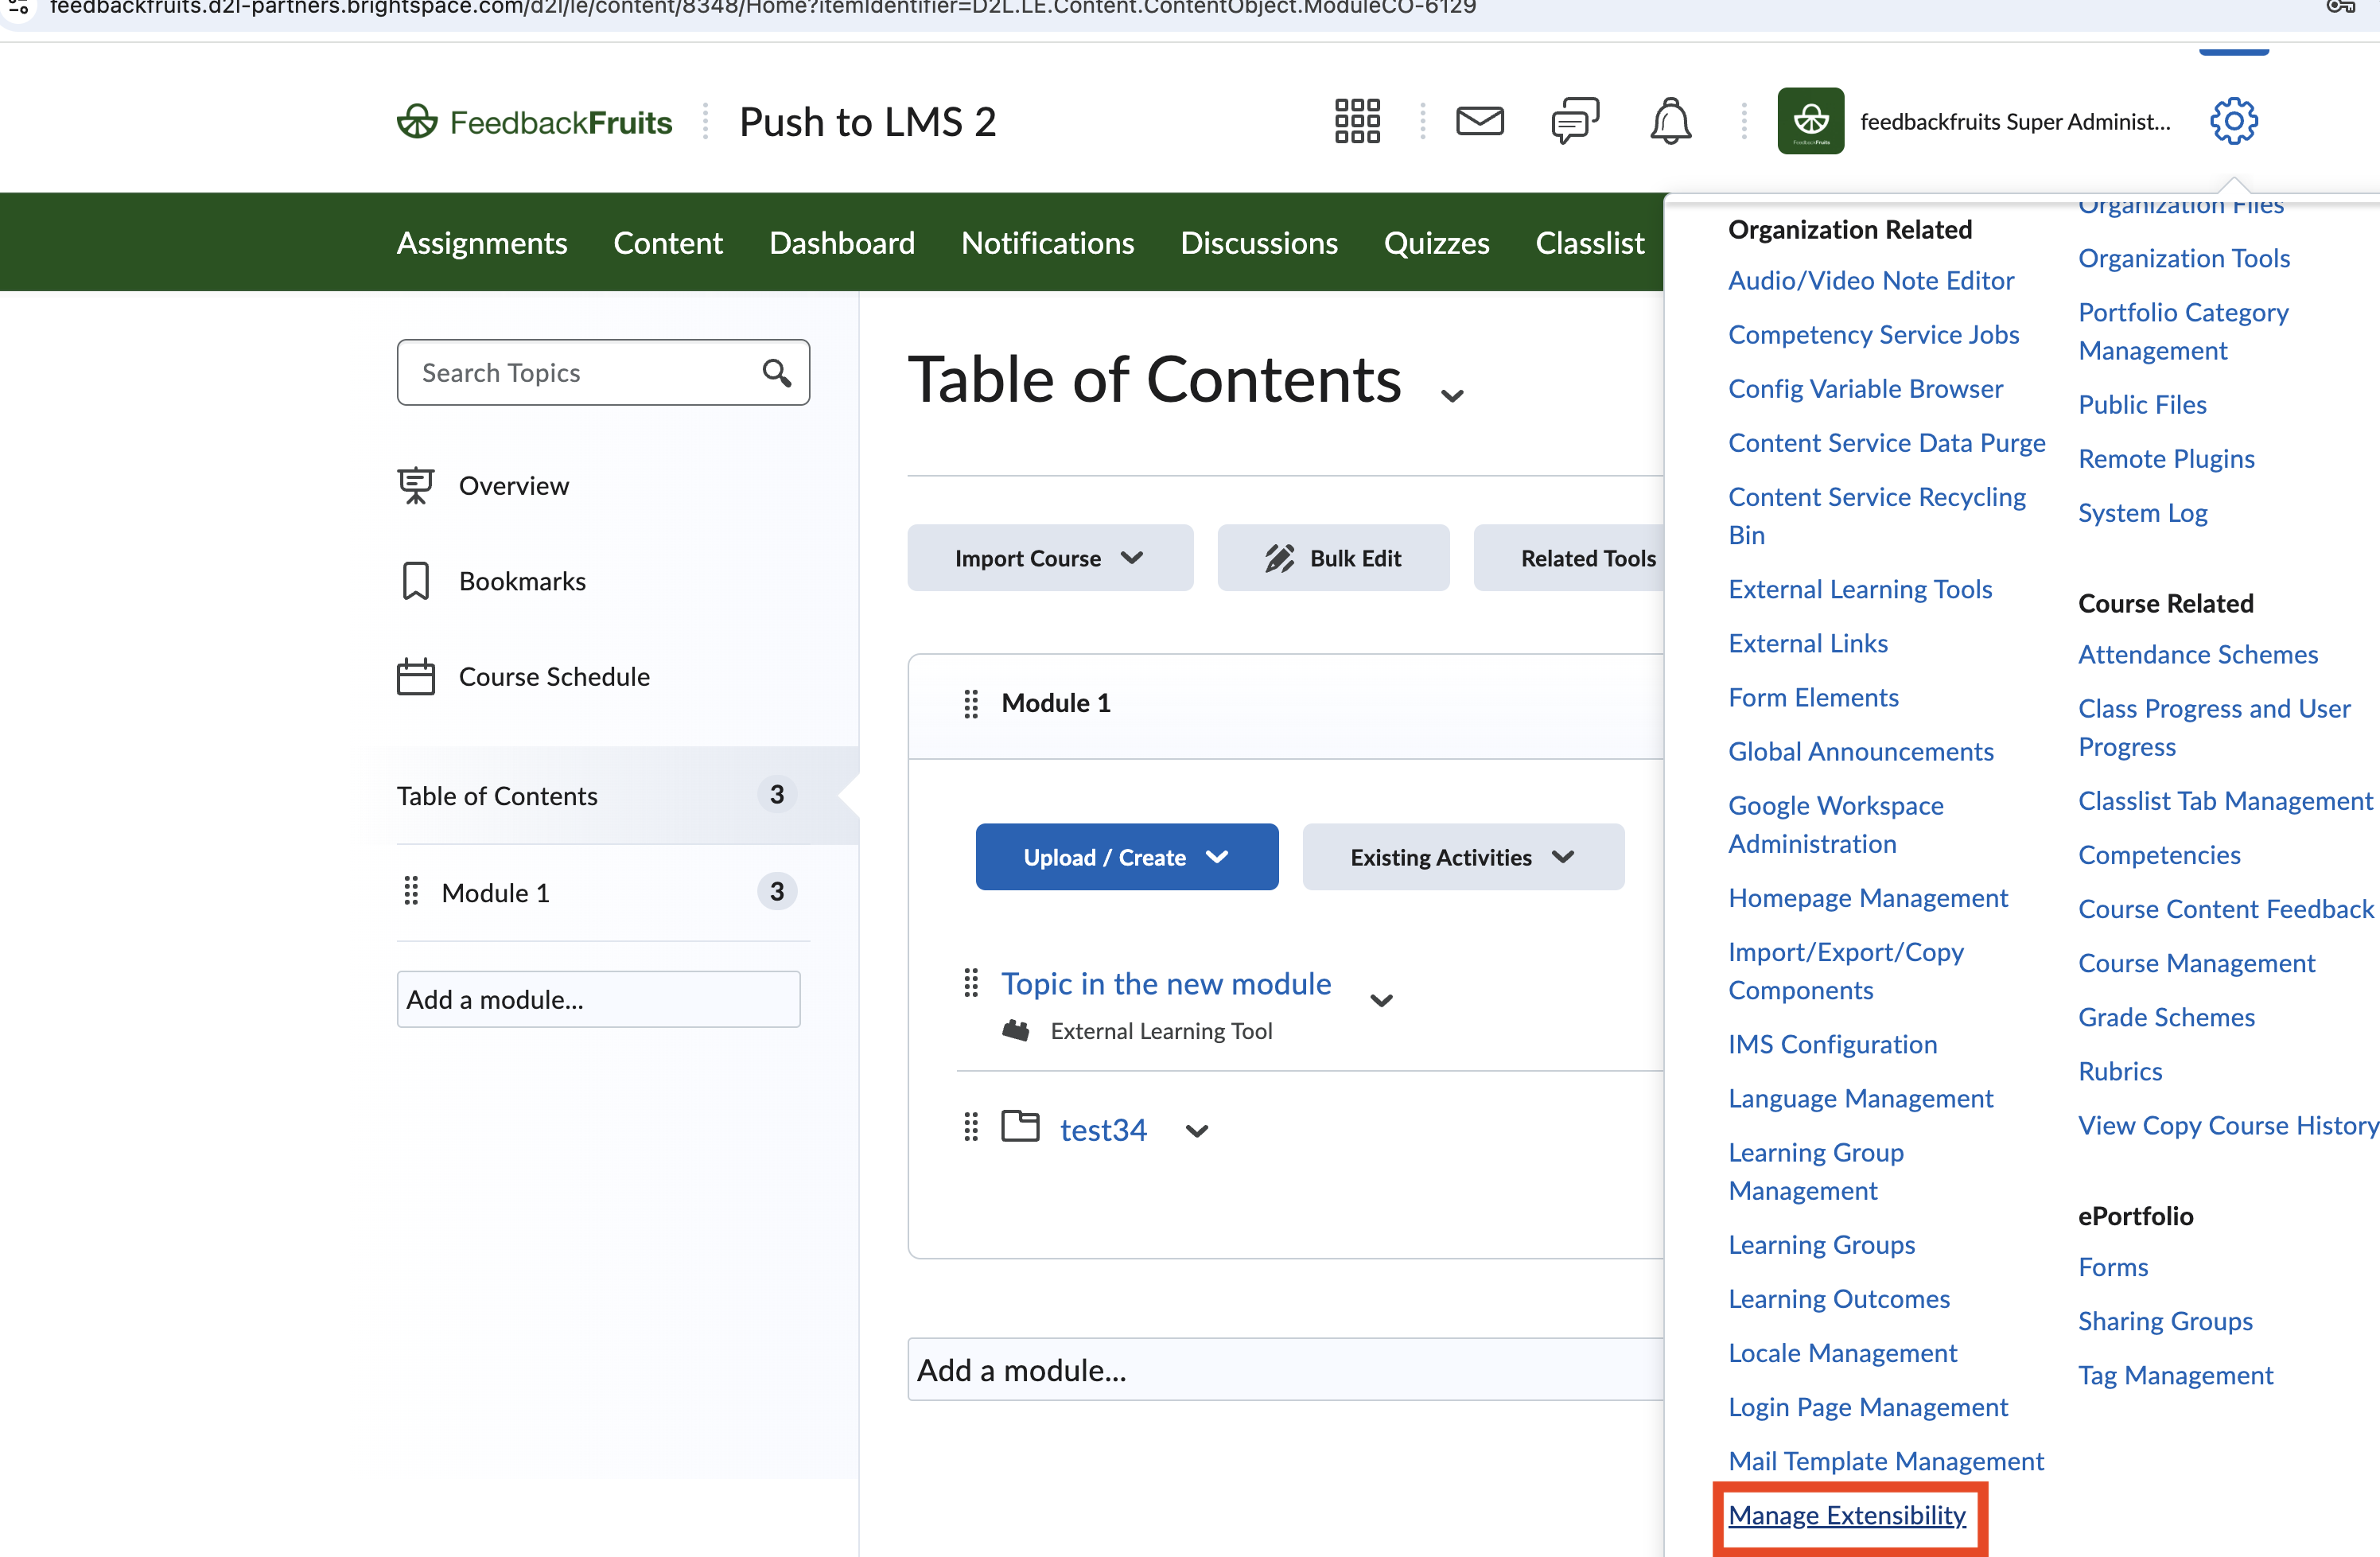Go to the Classlist nav tab
Image resolution: width=2380 pixels, height=1557 pixels.
click(1590, 243)
